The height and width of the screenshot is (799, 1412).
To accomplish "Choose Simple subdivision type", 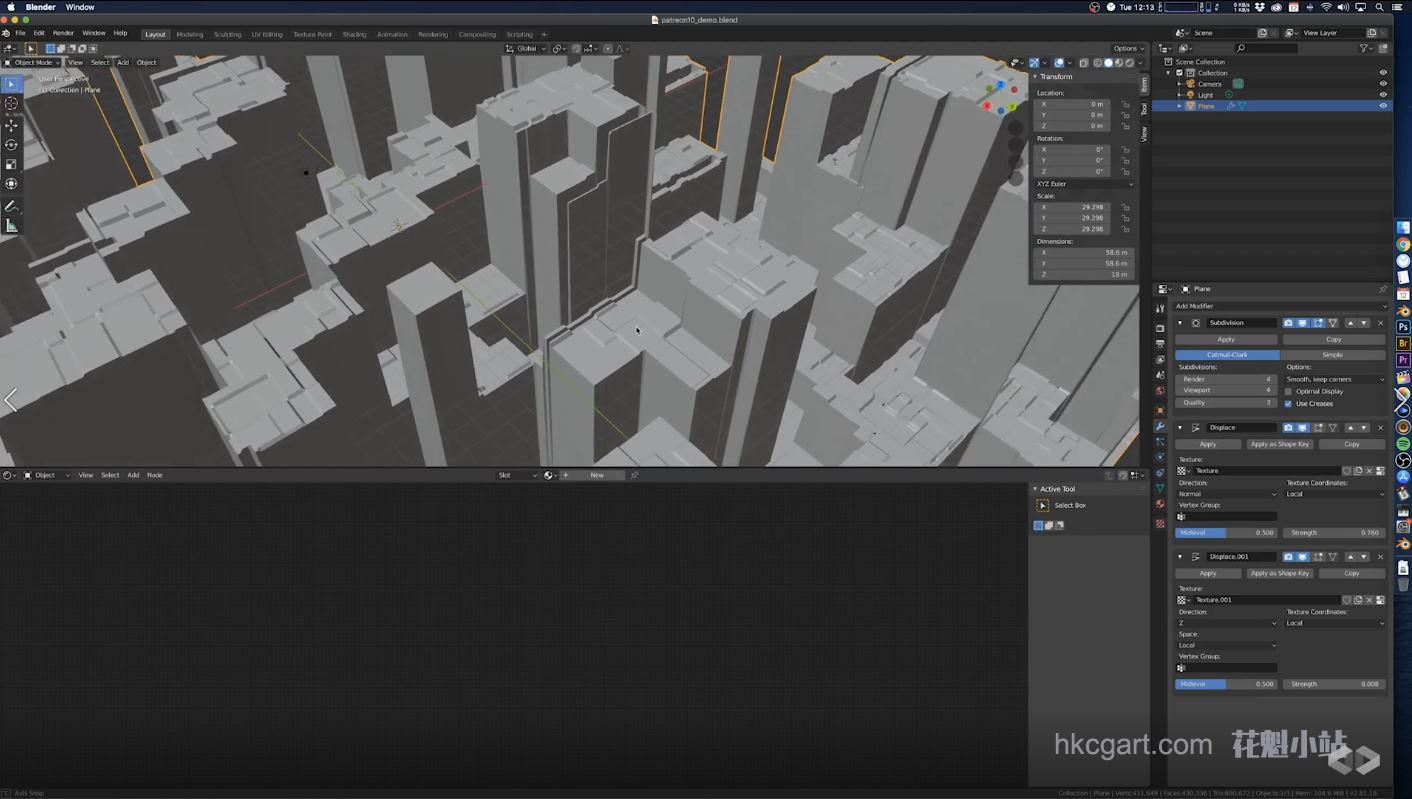I will click(x=1333, y=355).
